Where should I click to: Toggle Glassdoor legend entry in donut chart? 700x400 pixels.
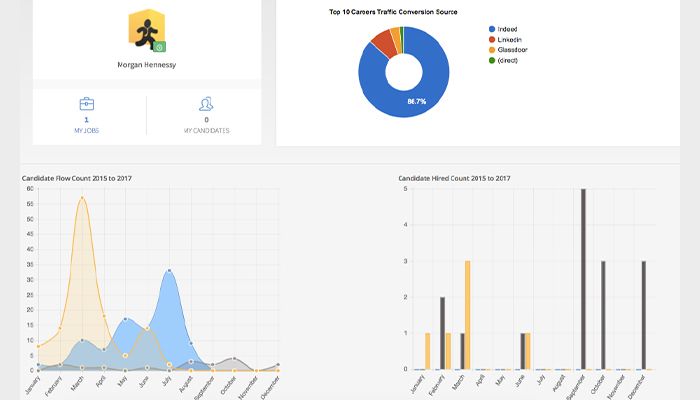coord(508,50)
